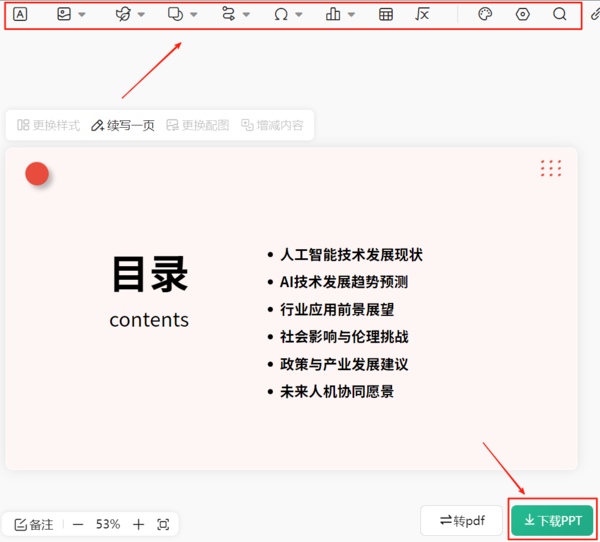
Task: Click the fit-to-screen icon
Action: tap(163, 524)
